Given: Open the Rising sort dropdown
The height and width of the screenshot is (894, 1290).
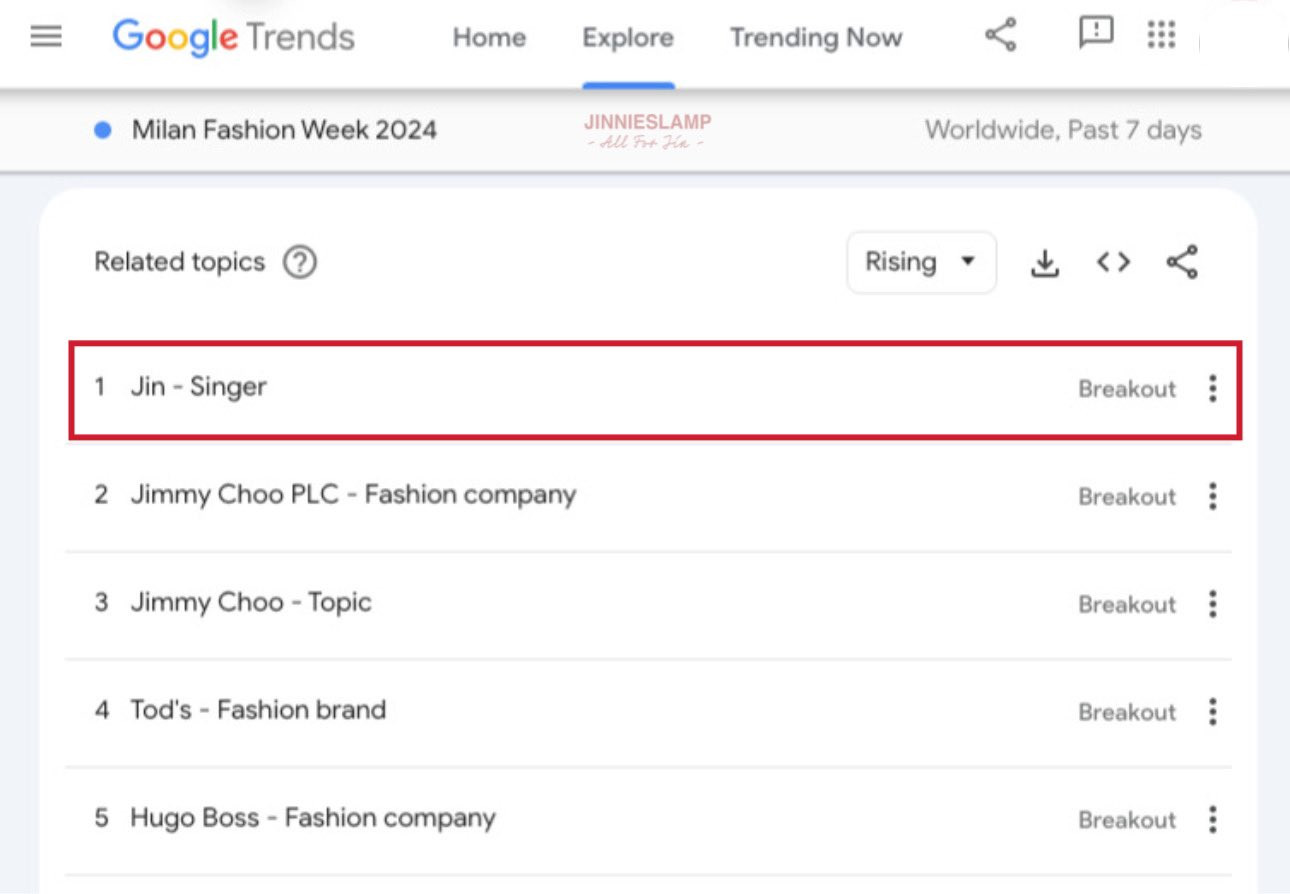Looking at the screenshot, I should pyautogui.click(x=920, y=262).
